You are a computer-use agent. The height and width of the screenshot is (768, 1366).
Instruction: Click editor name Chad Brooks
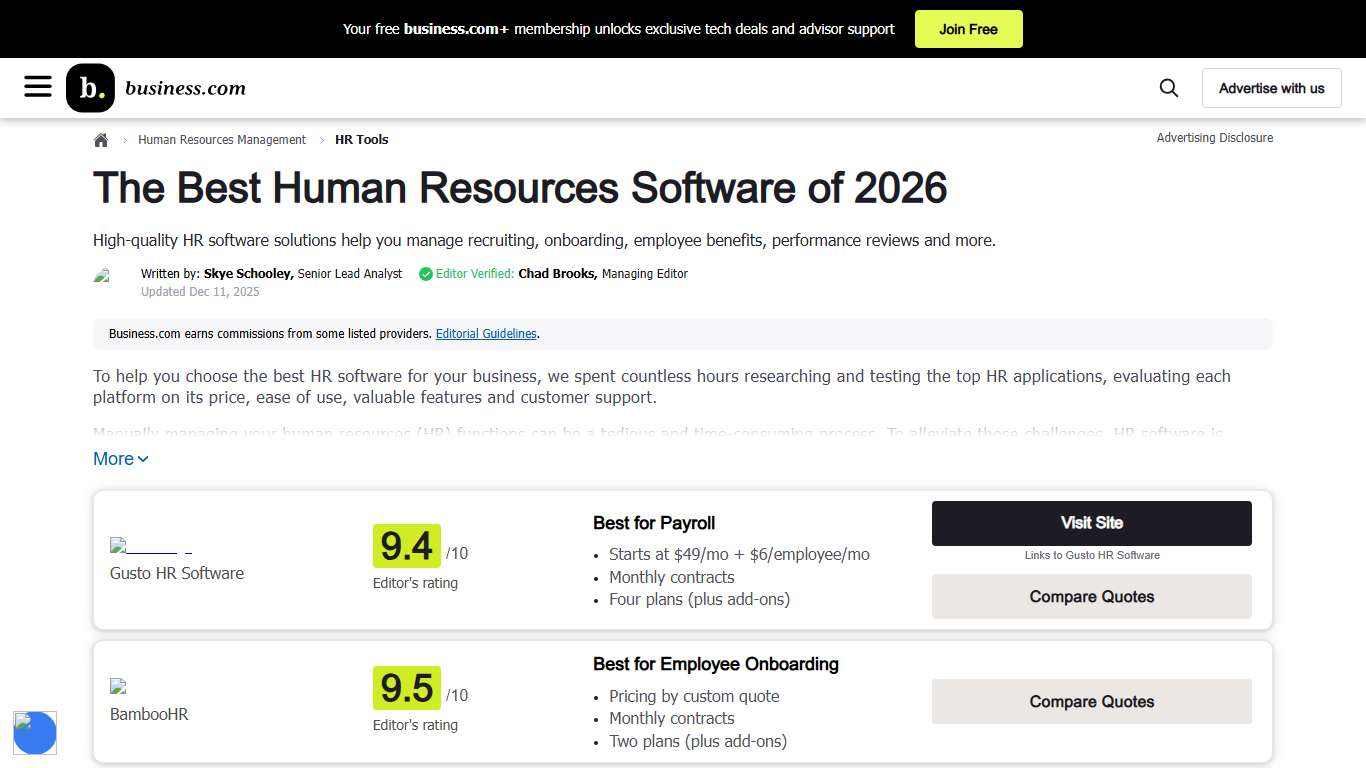pyautogui.click(x=555, y=273)
